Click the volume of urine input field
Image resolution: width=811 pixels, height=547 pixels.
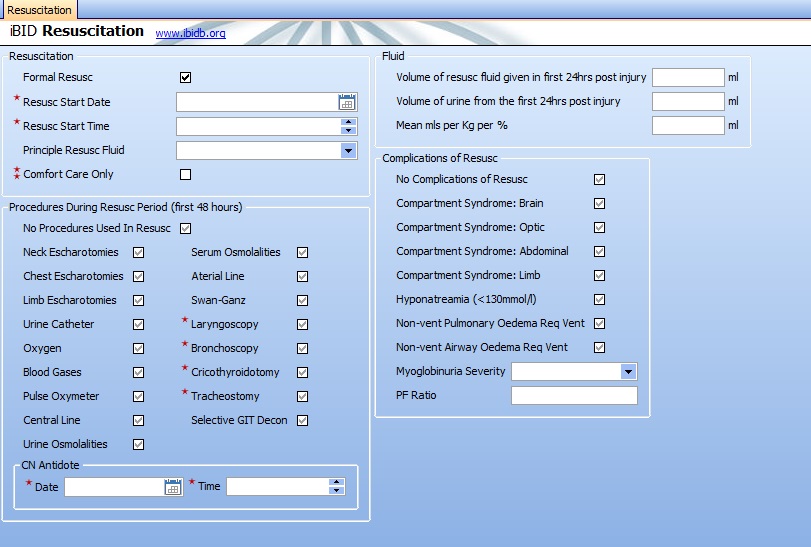click(x=687, y=101)
